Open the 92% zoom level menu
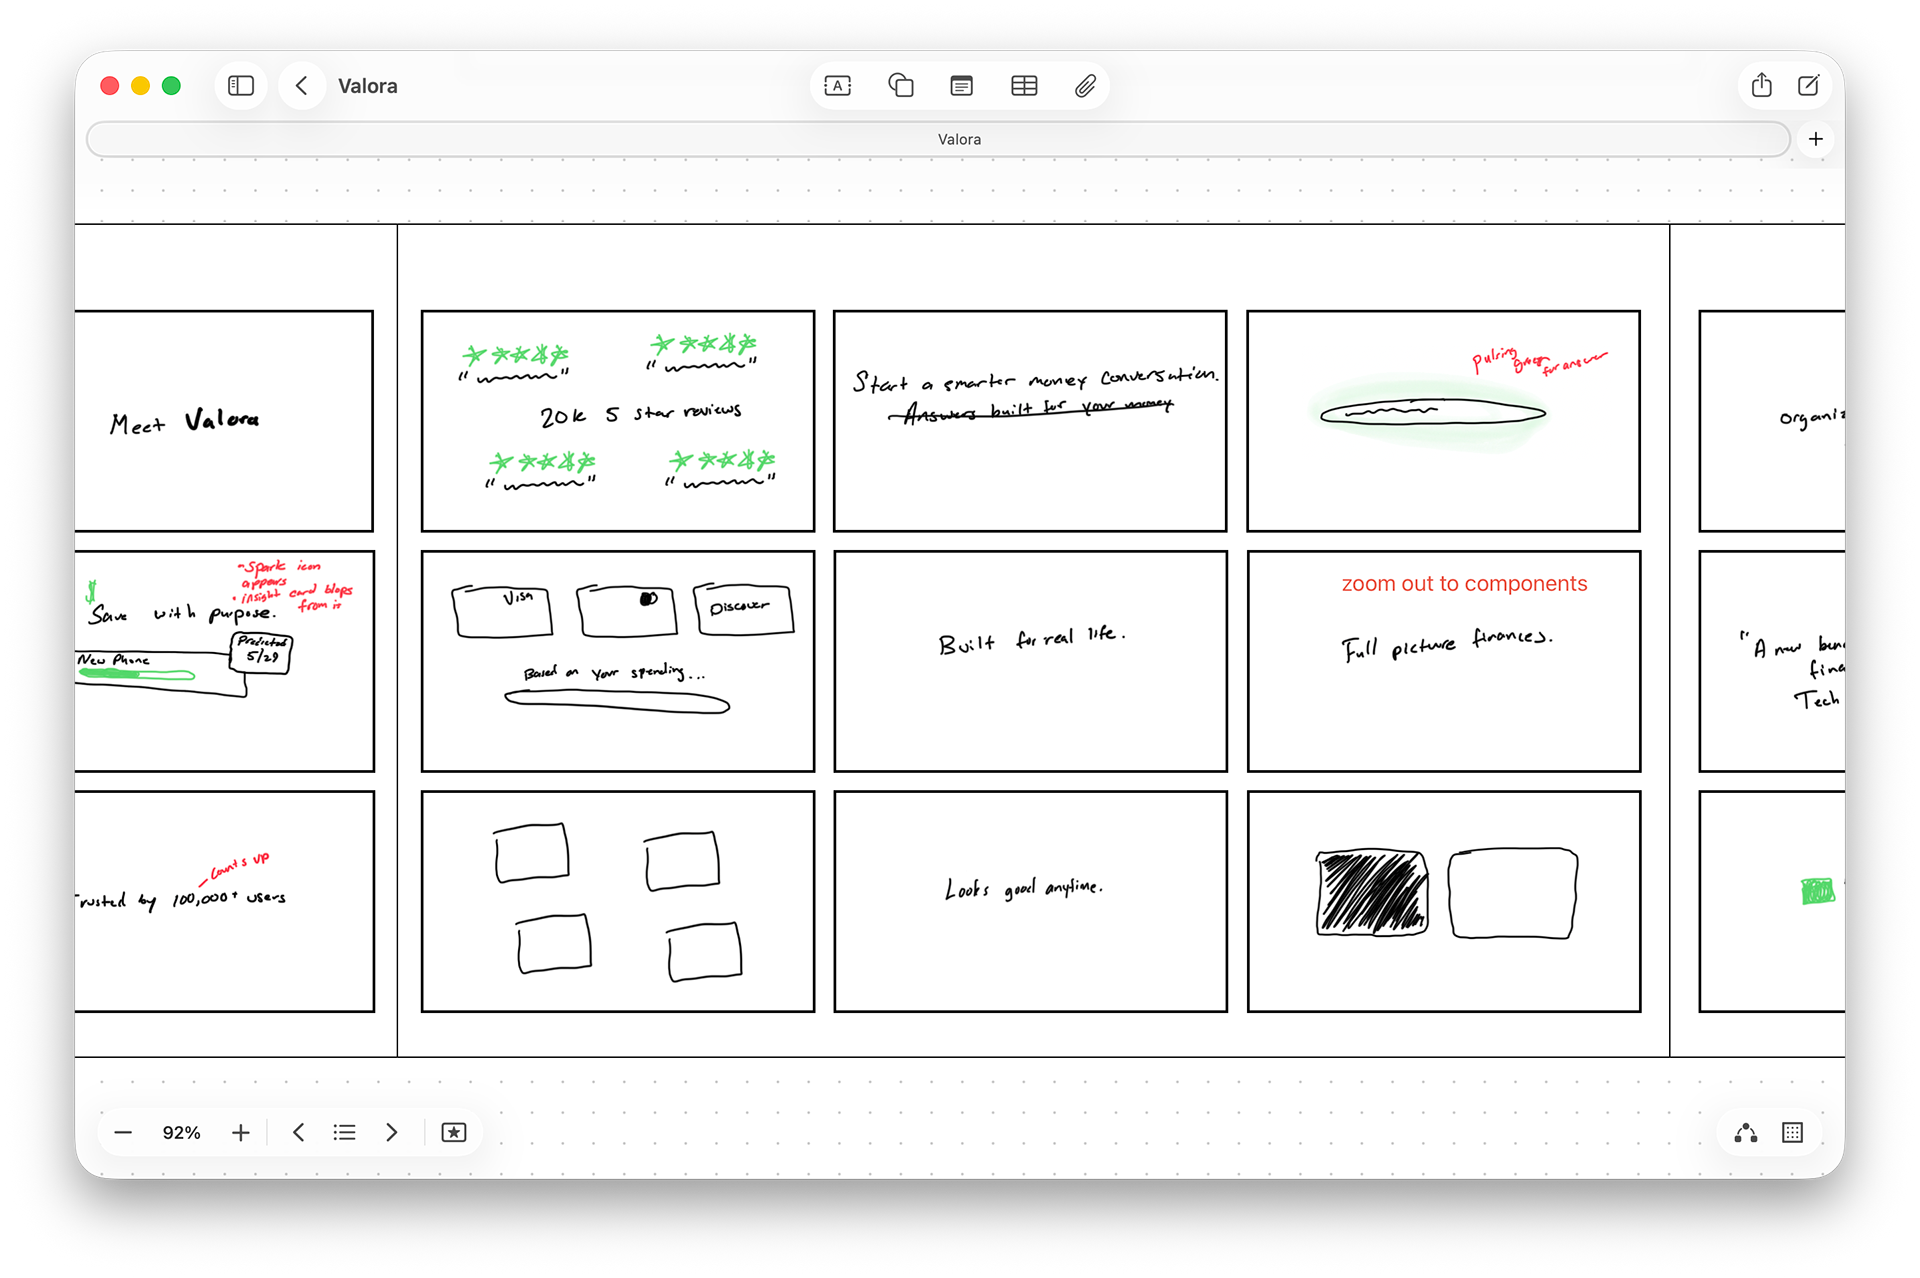 [x=182, y=1132]
